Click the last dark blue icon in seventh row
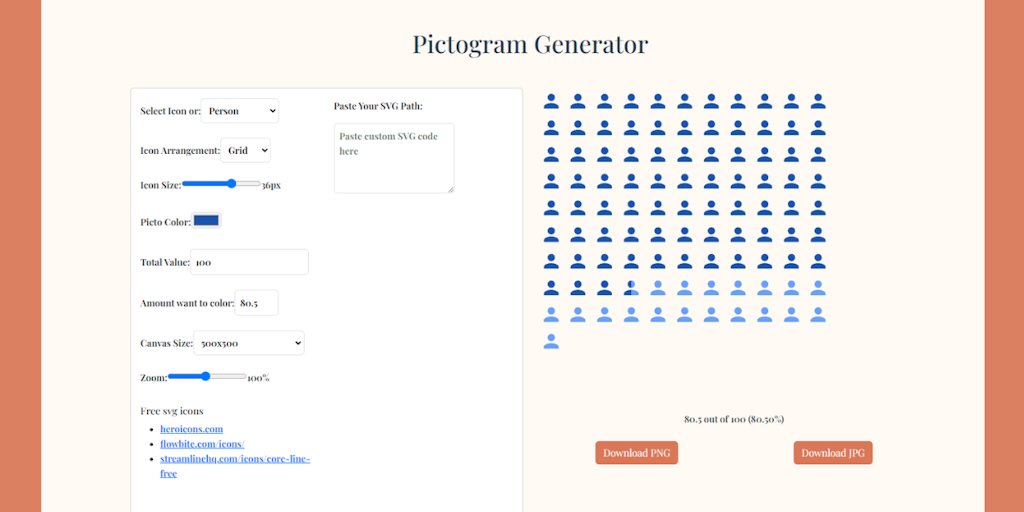This screenshot has width=1024, height=512. 818,261
